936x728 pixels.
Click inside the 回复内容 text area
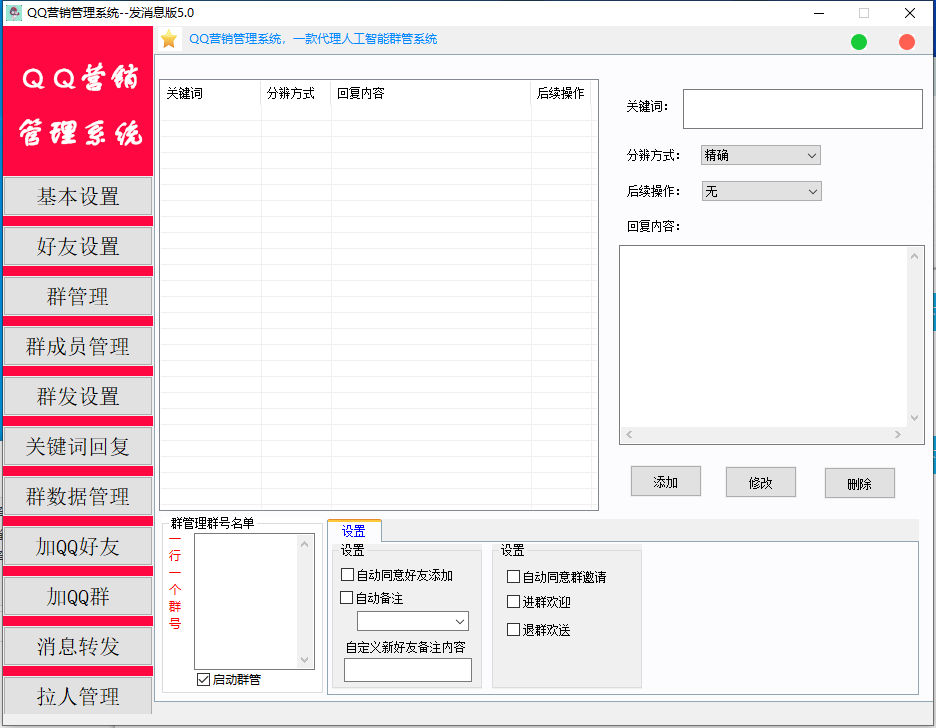pos(764,337)
